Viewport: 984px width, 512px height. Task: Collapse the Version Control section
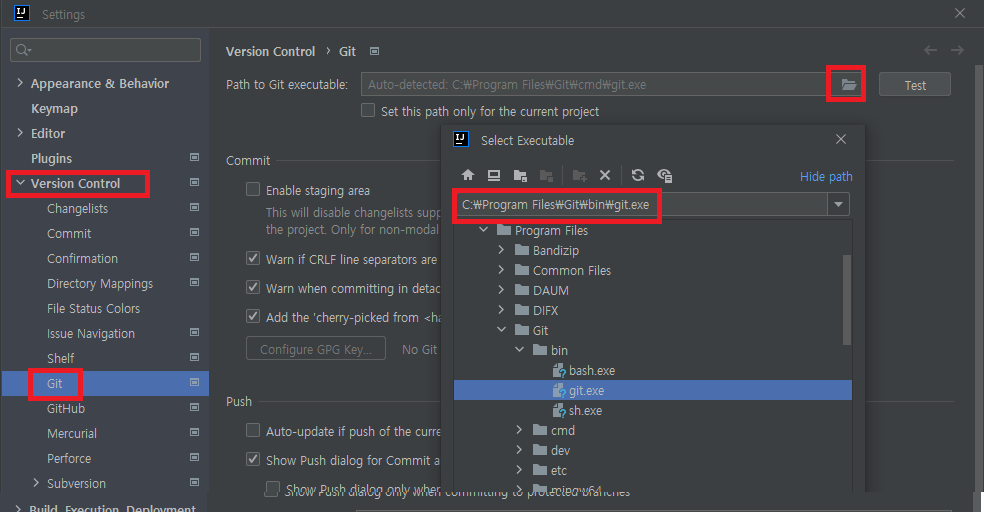[20, 183]
